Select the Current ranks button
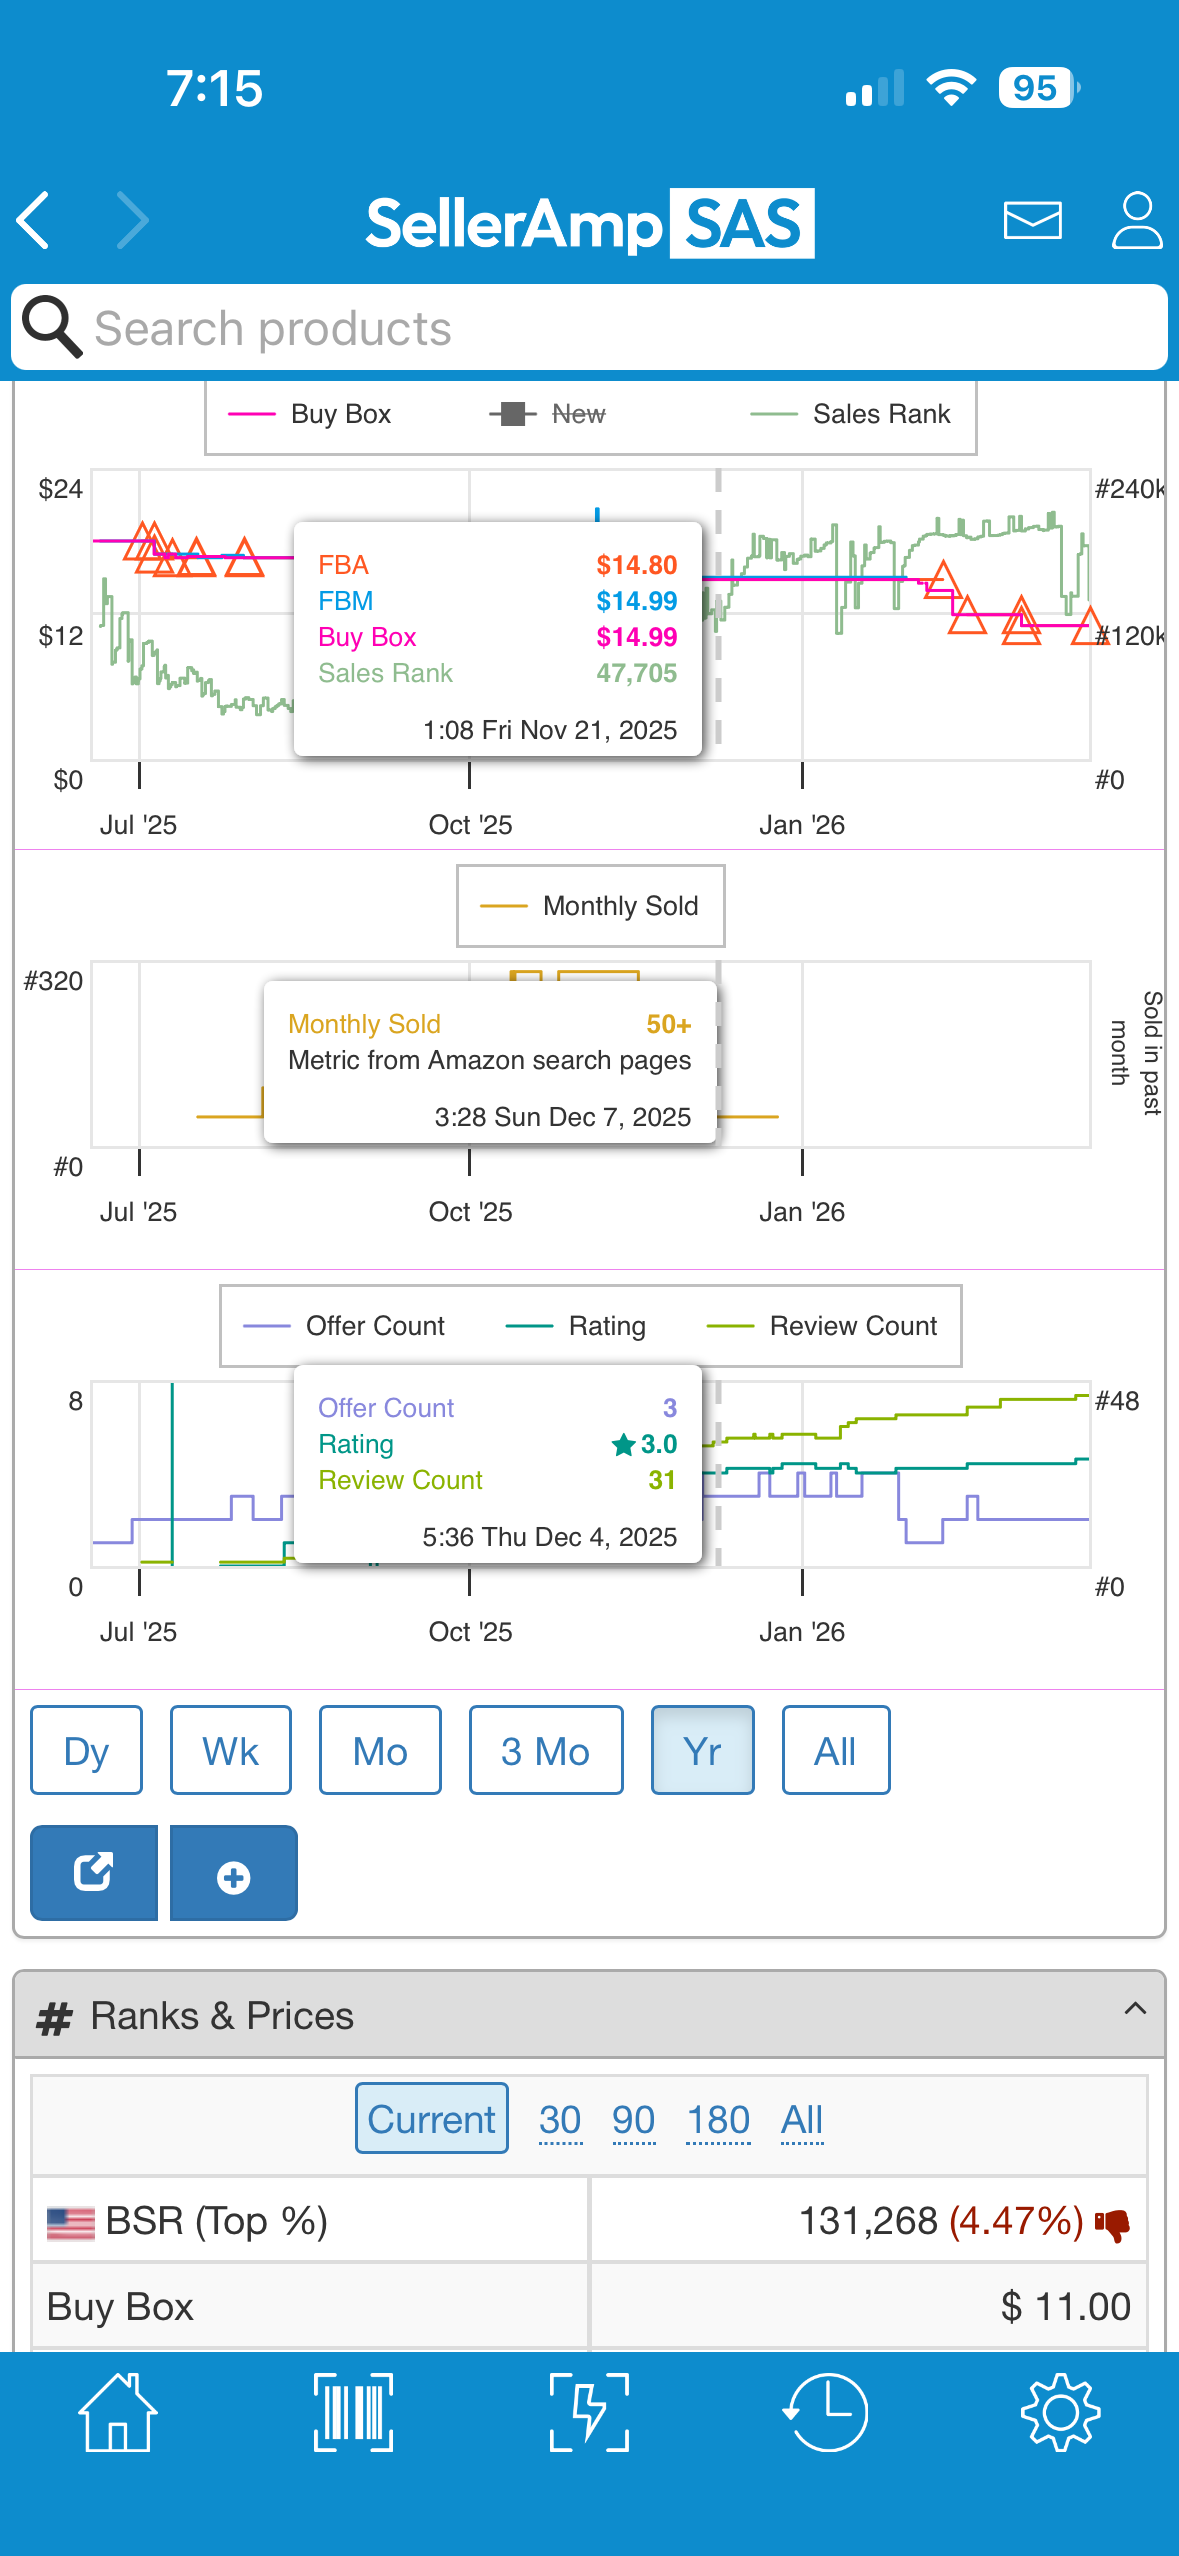The width and height of the screenshot is (1179, 2556). [432, 2118]
